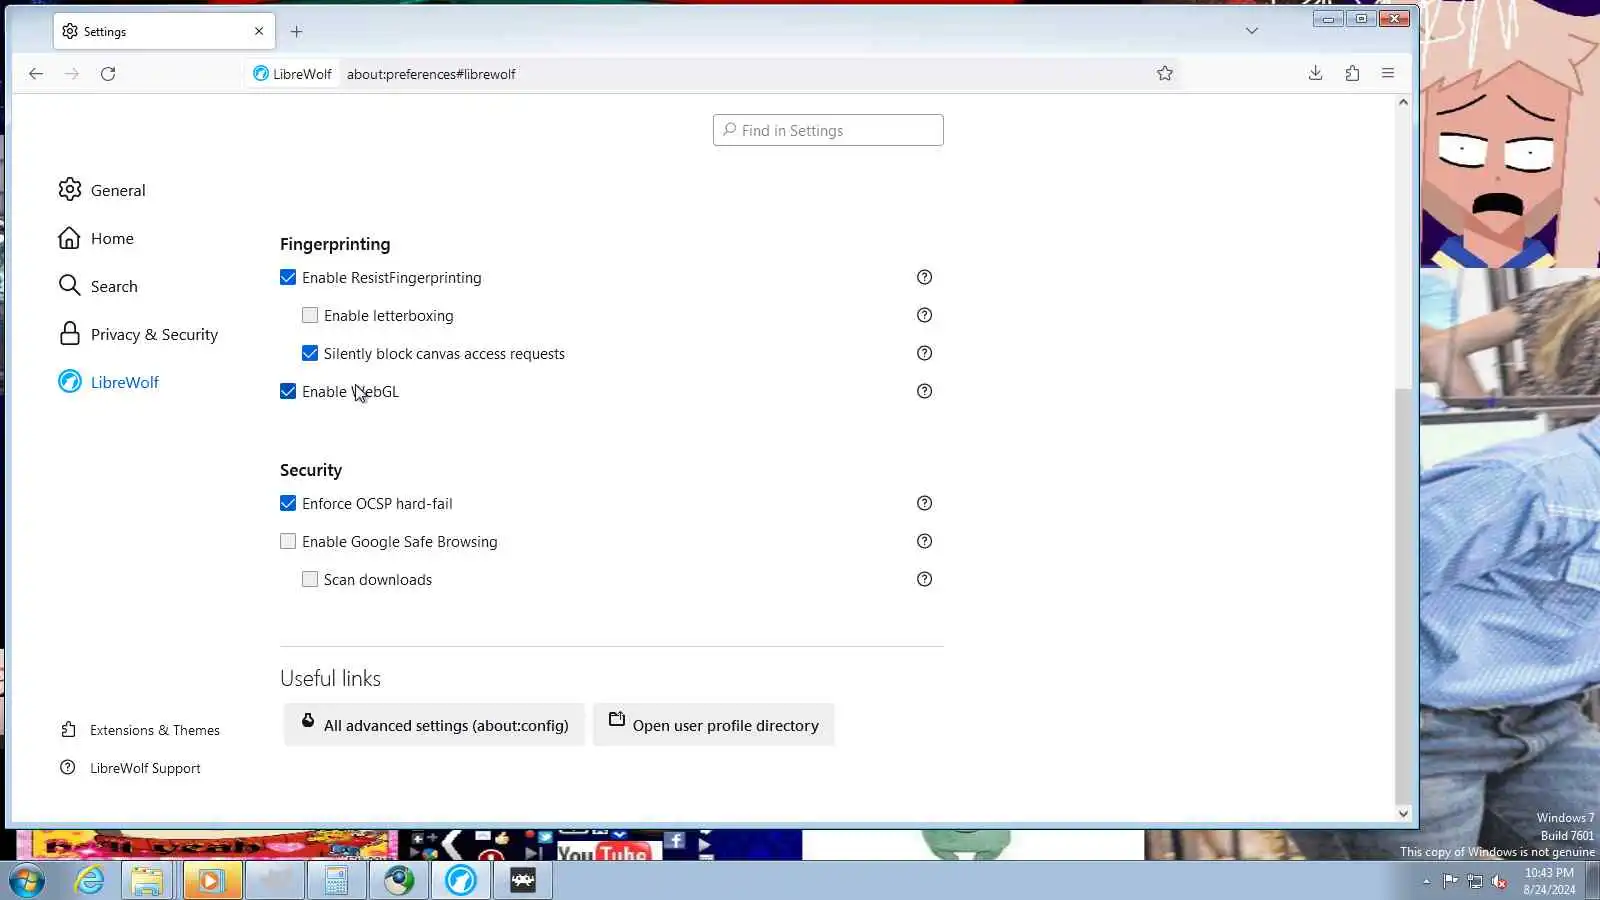
Task: Uncheck Silently block canvas access requests
Action: click(x=310, y=353)
